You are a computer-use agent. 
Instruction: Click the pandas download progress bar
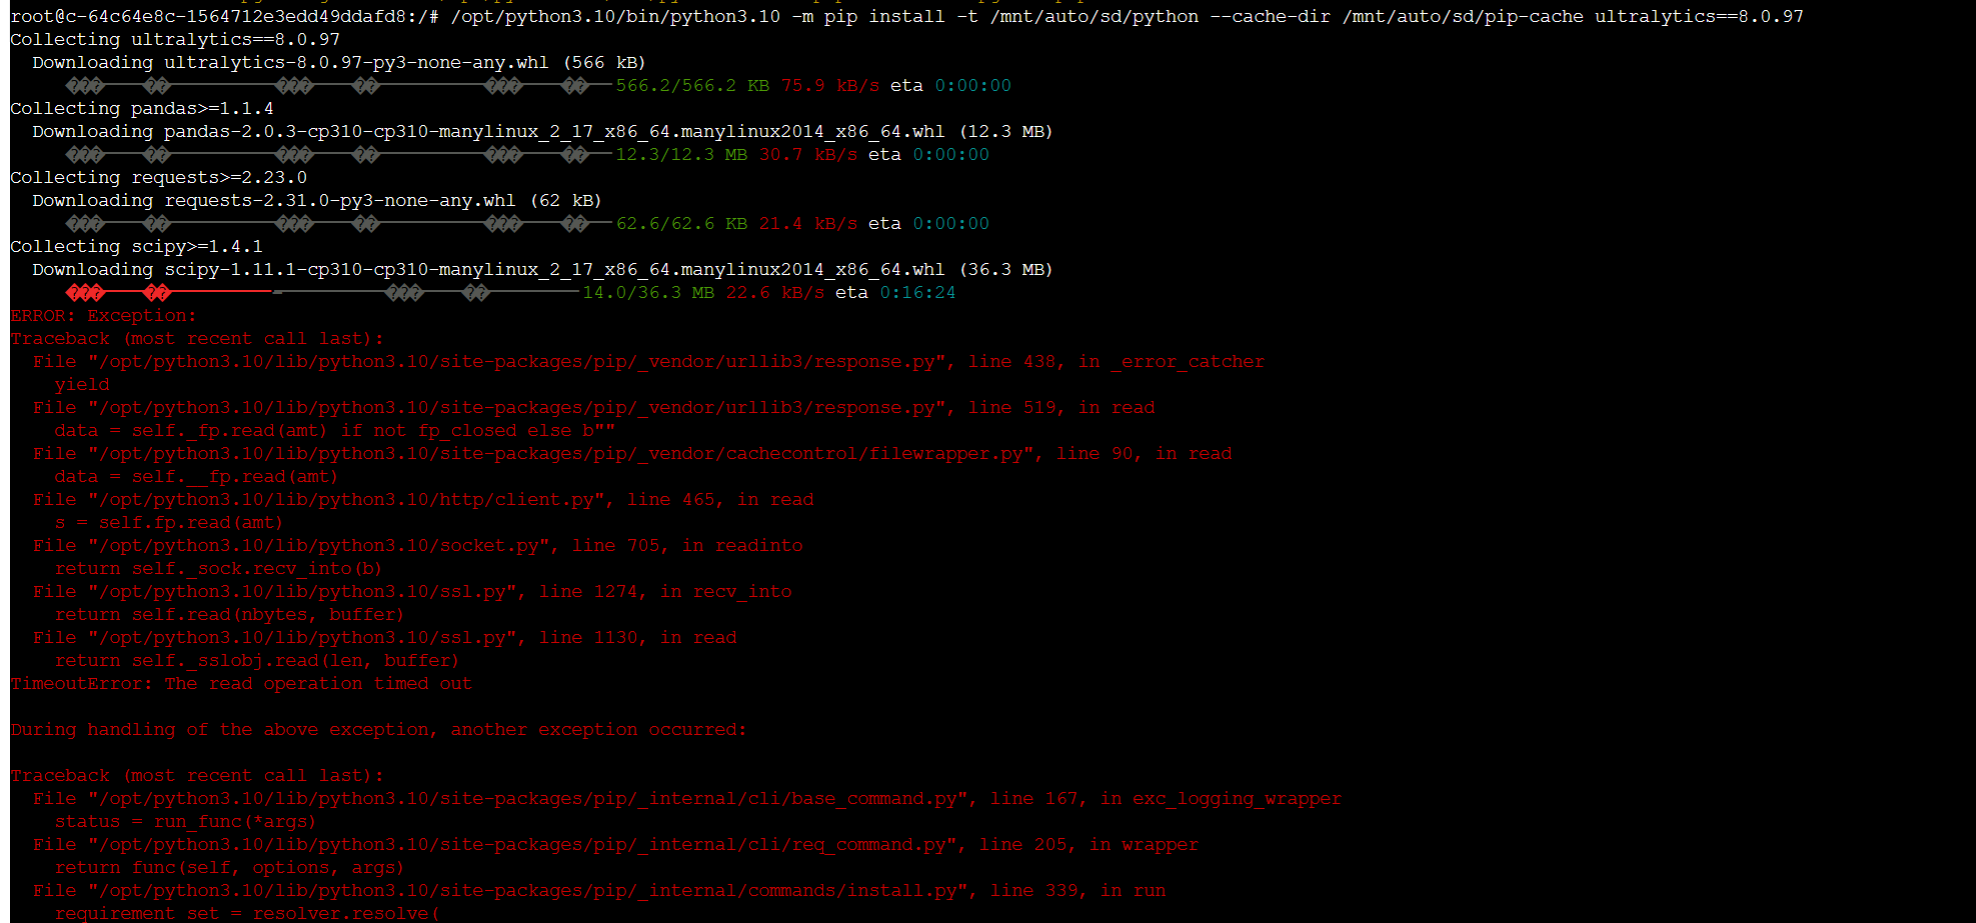coord(338,155)
